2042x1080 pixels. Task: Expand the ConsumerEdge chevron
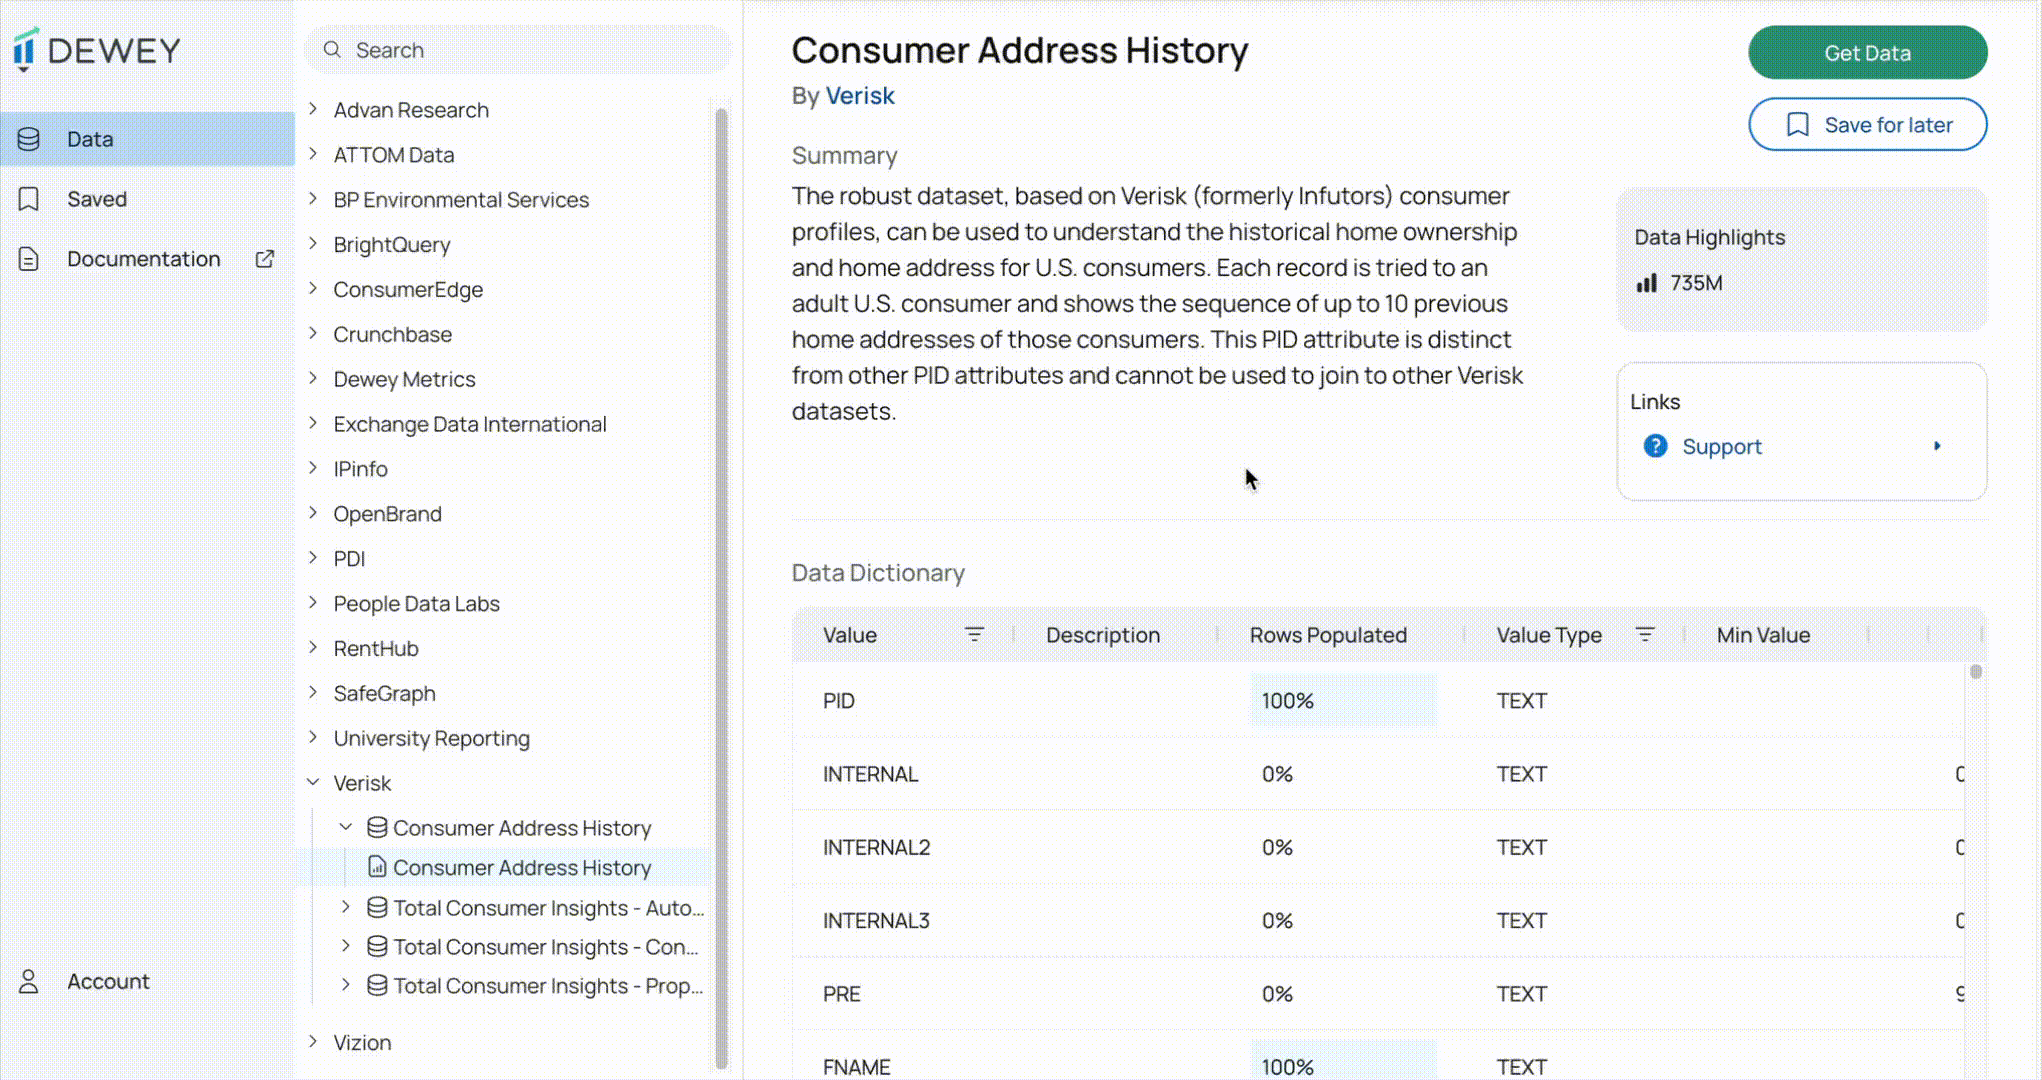(313, 289)
